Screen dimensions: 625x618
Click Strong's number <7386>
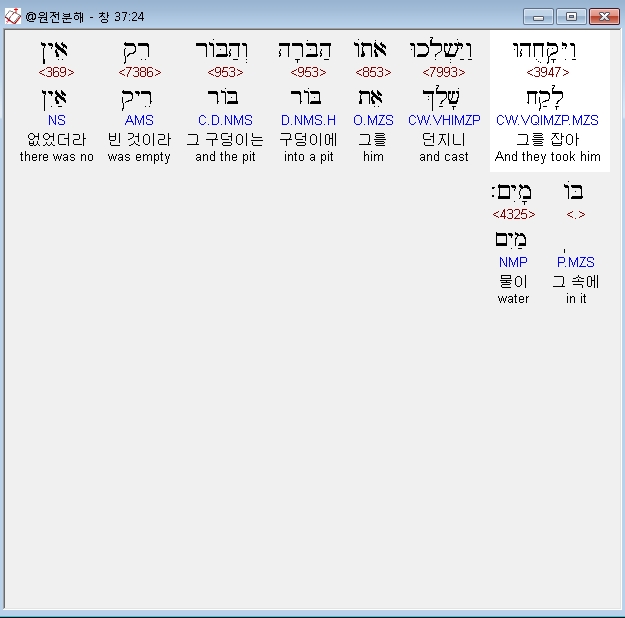140,72
